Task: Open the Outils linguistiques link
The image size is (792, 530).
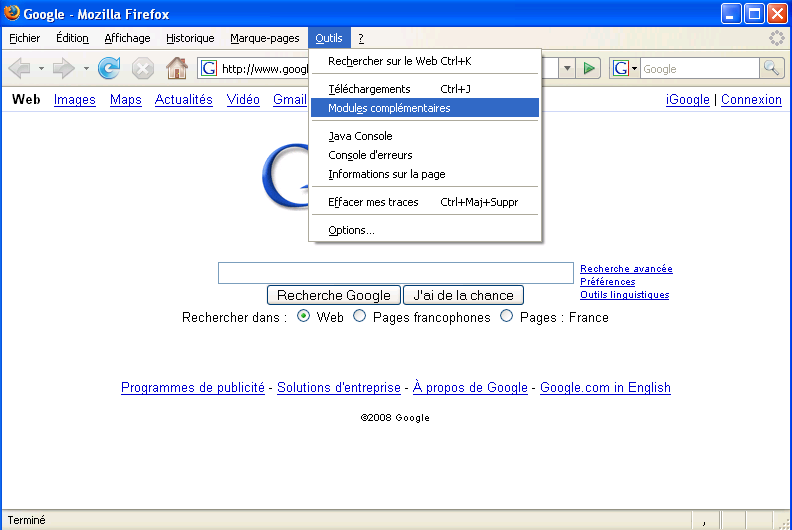Action: tap(624, 295)
